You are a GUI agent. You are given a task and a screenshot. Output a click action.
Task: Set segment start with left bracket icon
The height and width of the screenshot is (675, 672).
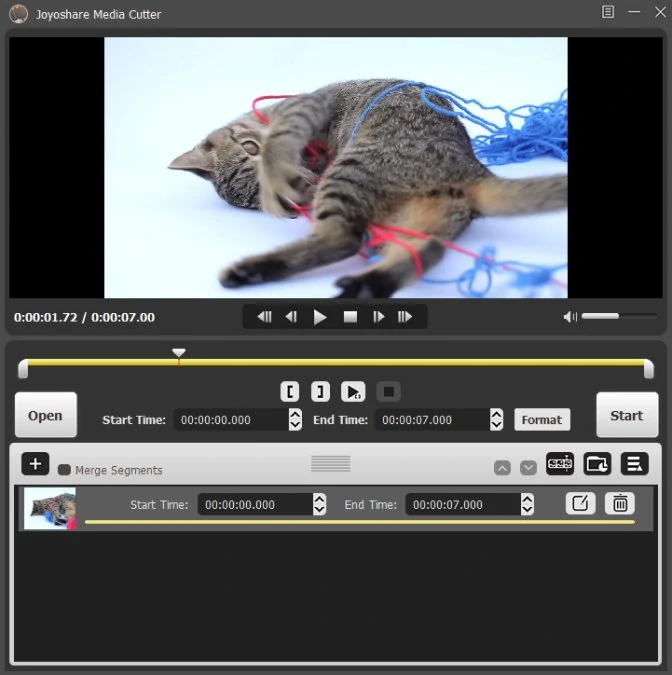point(290,392)
